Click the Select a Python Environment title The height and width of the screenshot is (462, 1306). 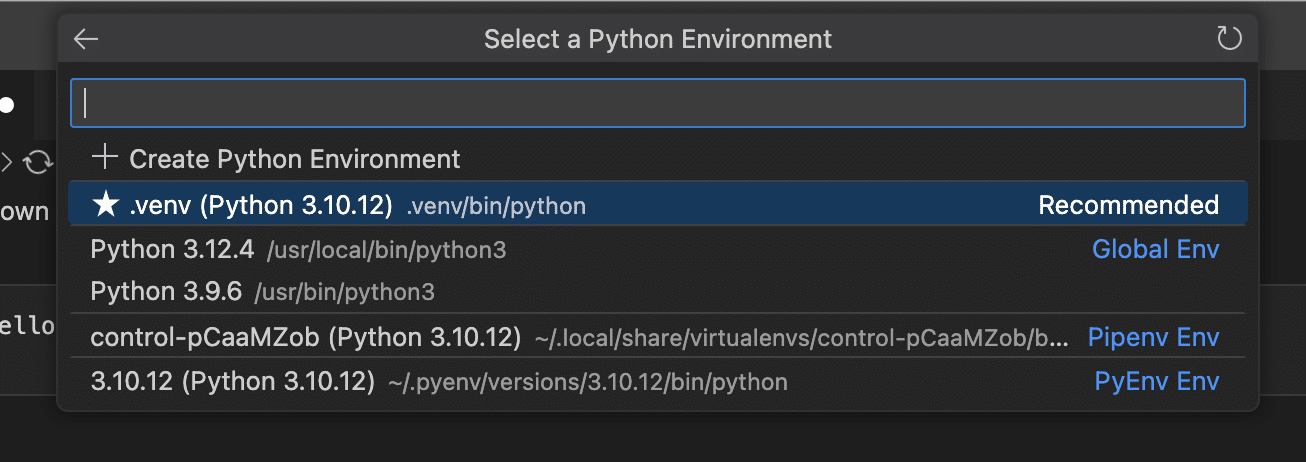pos(657,39)
